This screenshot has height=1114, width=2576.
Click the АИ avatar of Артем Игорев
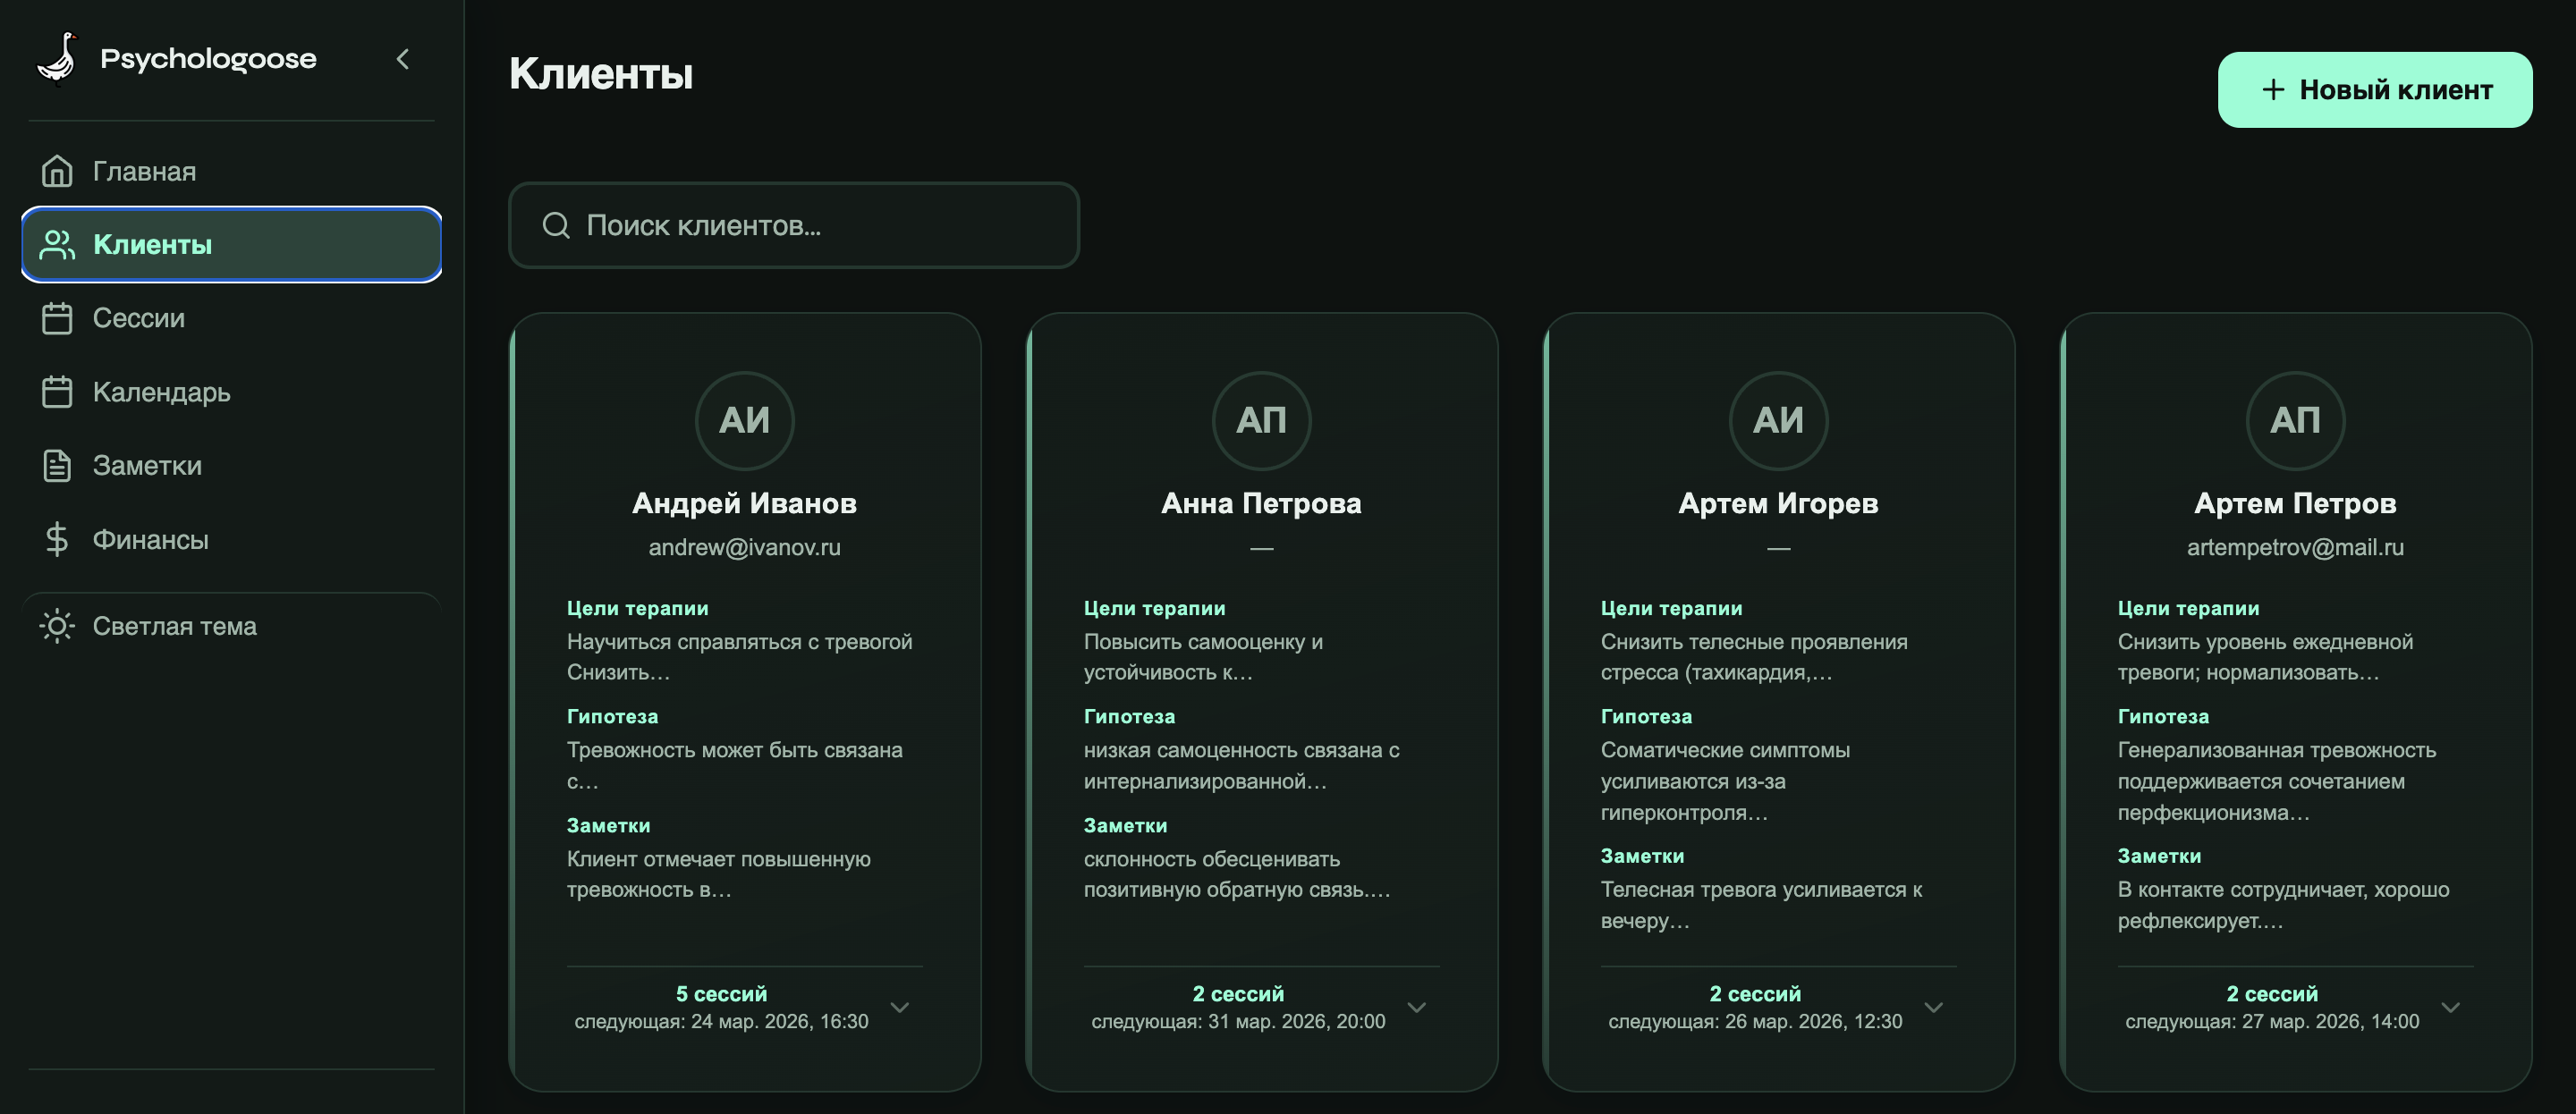[x=1778, y=421]
